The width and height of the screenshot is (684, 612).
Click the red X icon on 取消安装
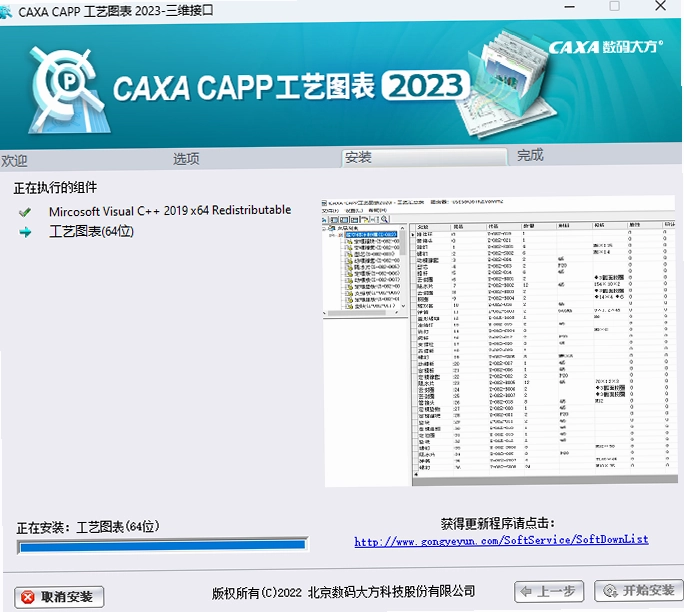pos(27,597)
